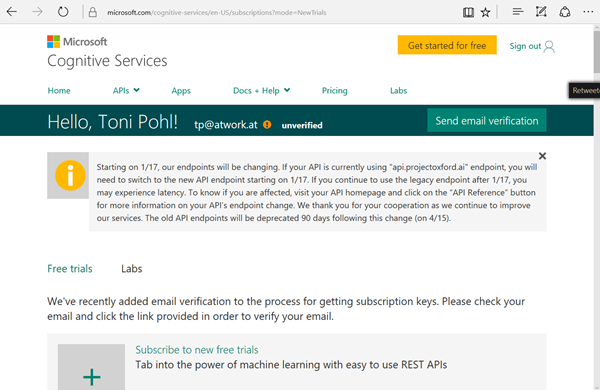Add page to favorites with star icon
The height and width of the screenshot is (390, 600).
(485, 12)
